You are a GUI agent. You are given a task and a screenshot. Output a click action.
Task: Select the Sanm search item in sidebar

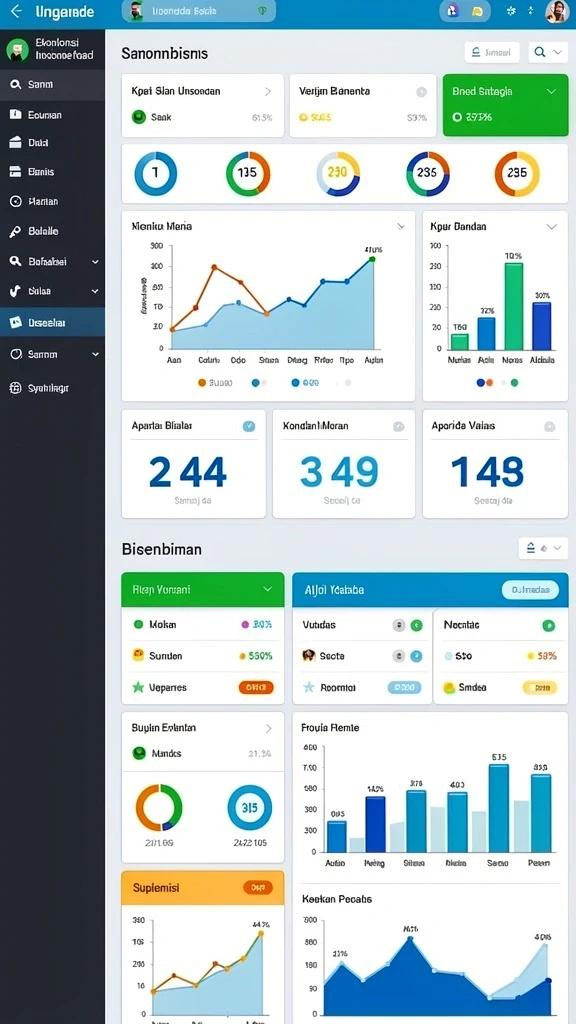tap(52, 84)
